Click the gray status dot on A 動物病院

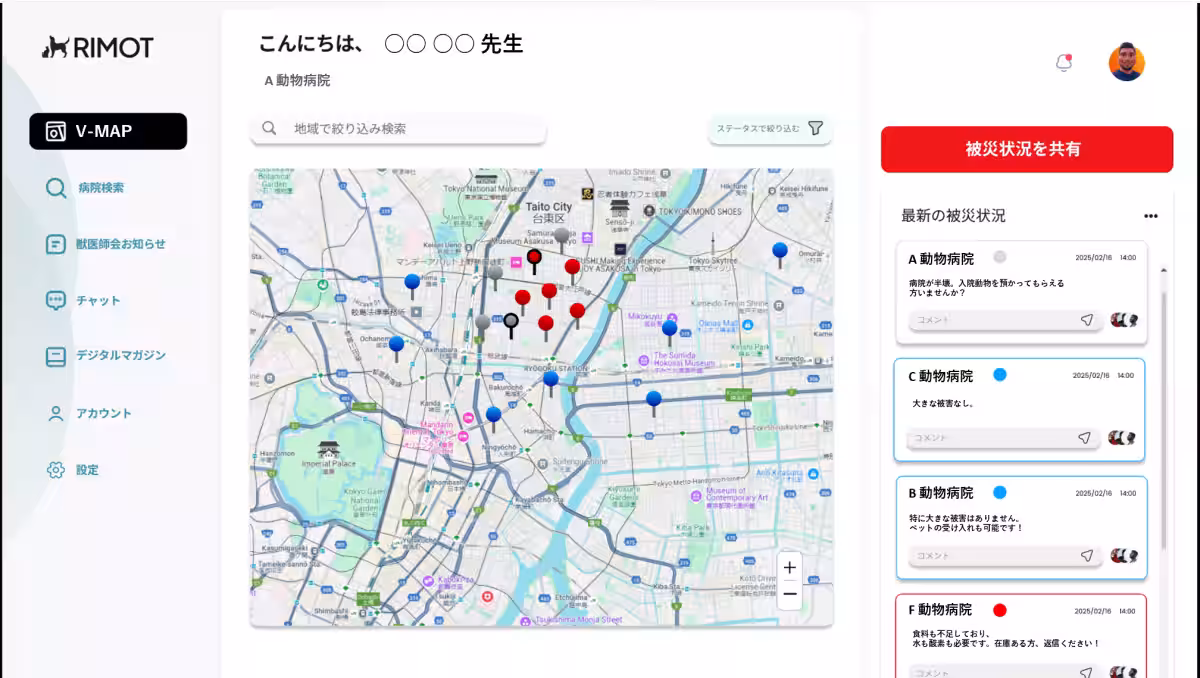click(999, 257)
